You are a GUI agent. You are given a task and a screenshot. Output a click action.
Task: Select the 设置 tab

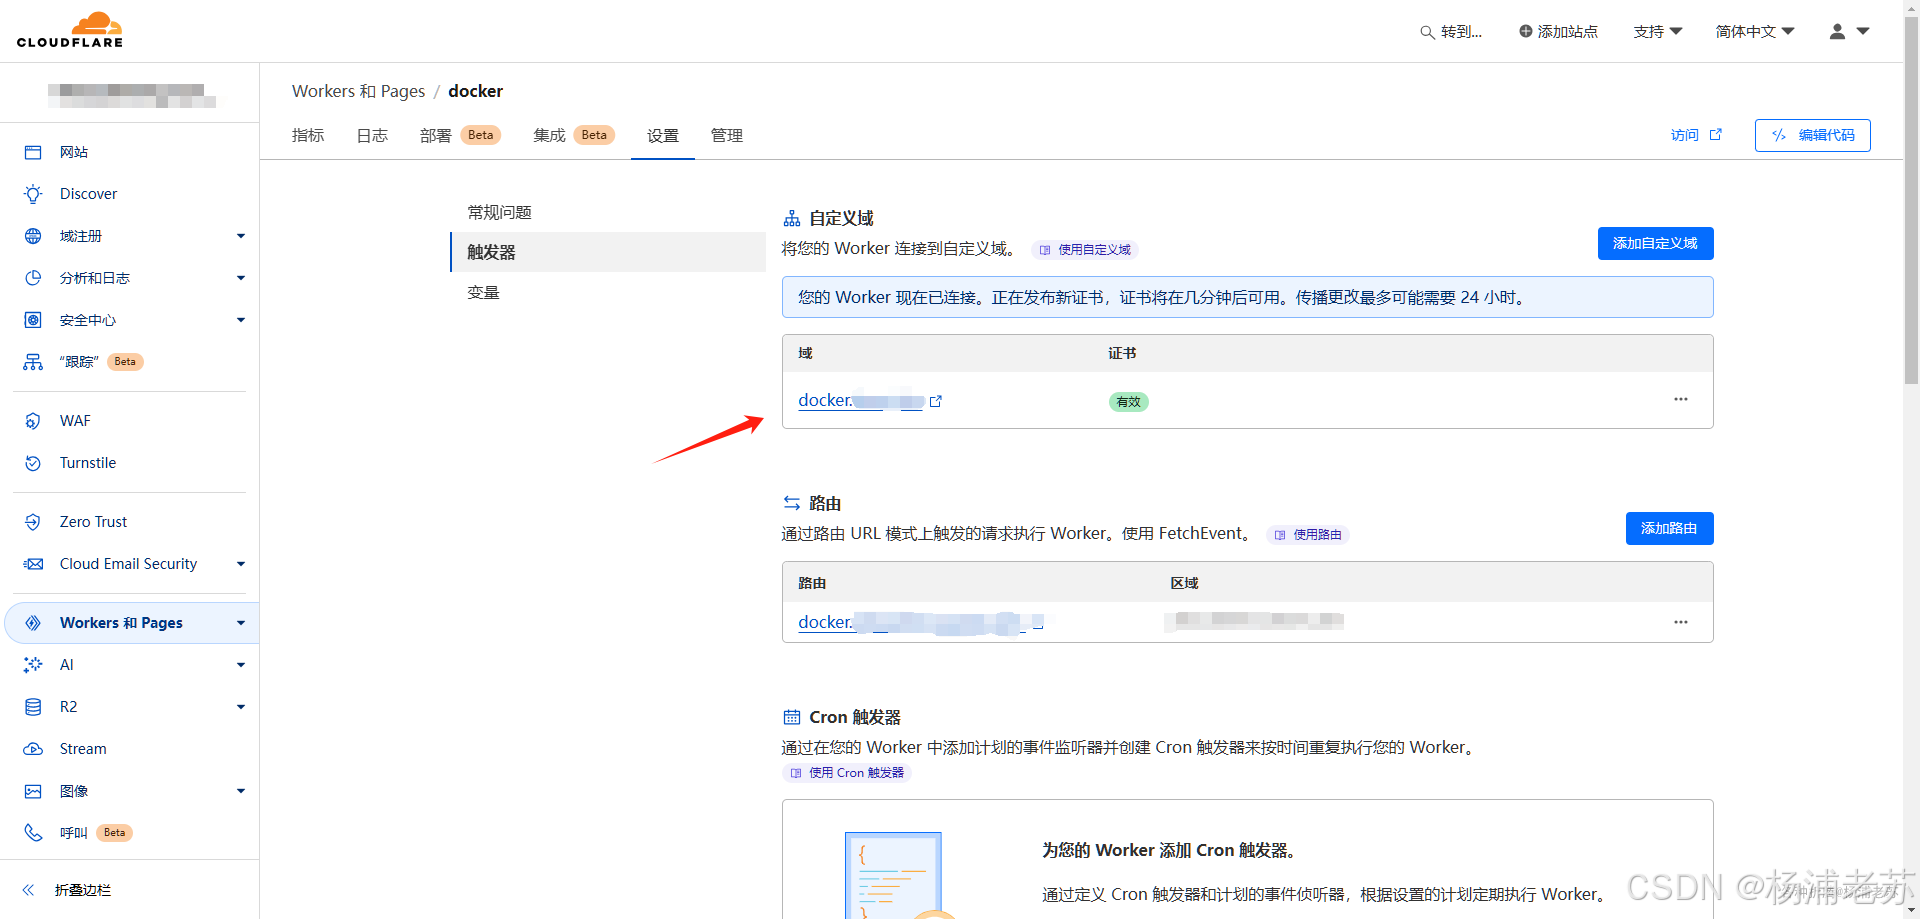point(663,135)
